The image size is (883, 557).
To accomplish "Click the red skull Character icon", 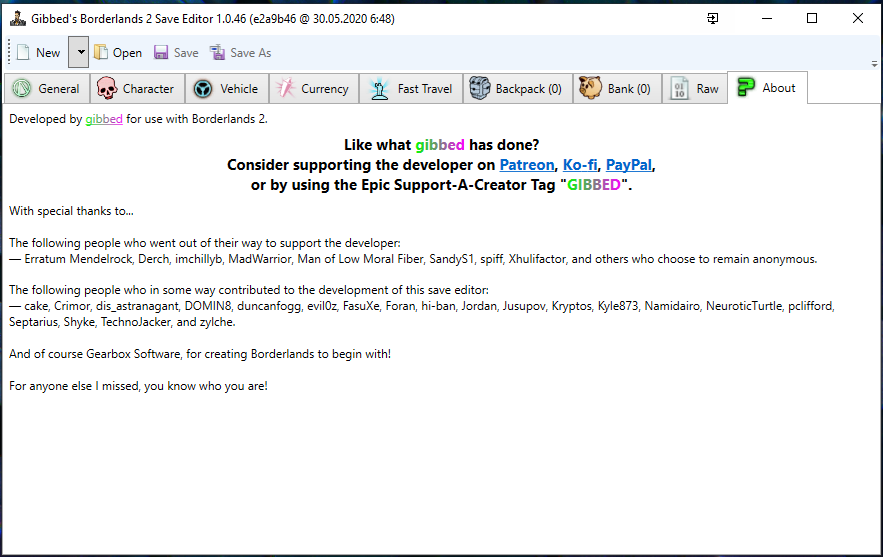I will 106,88.
